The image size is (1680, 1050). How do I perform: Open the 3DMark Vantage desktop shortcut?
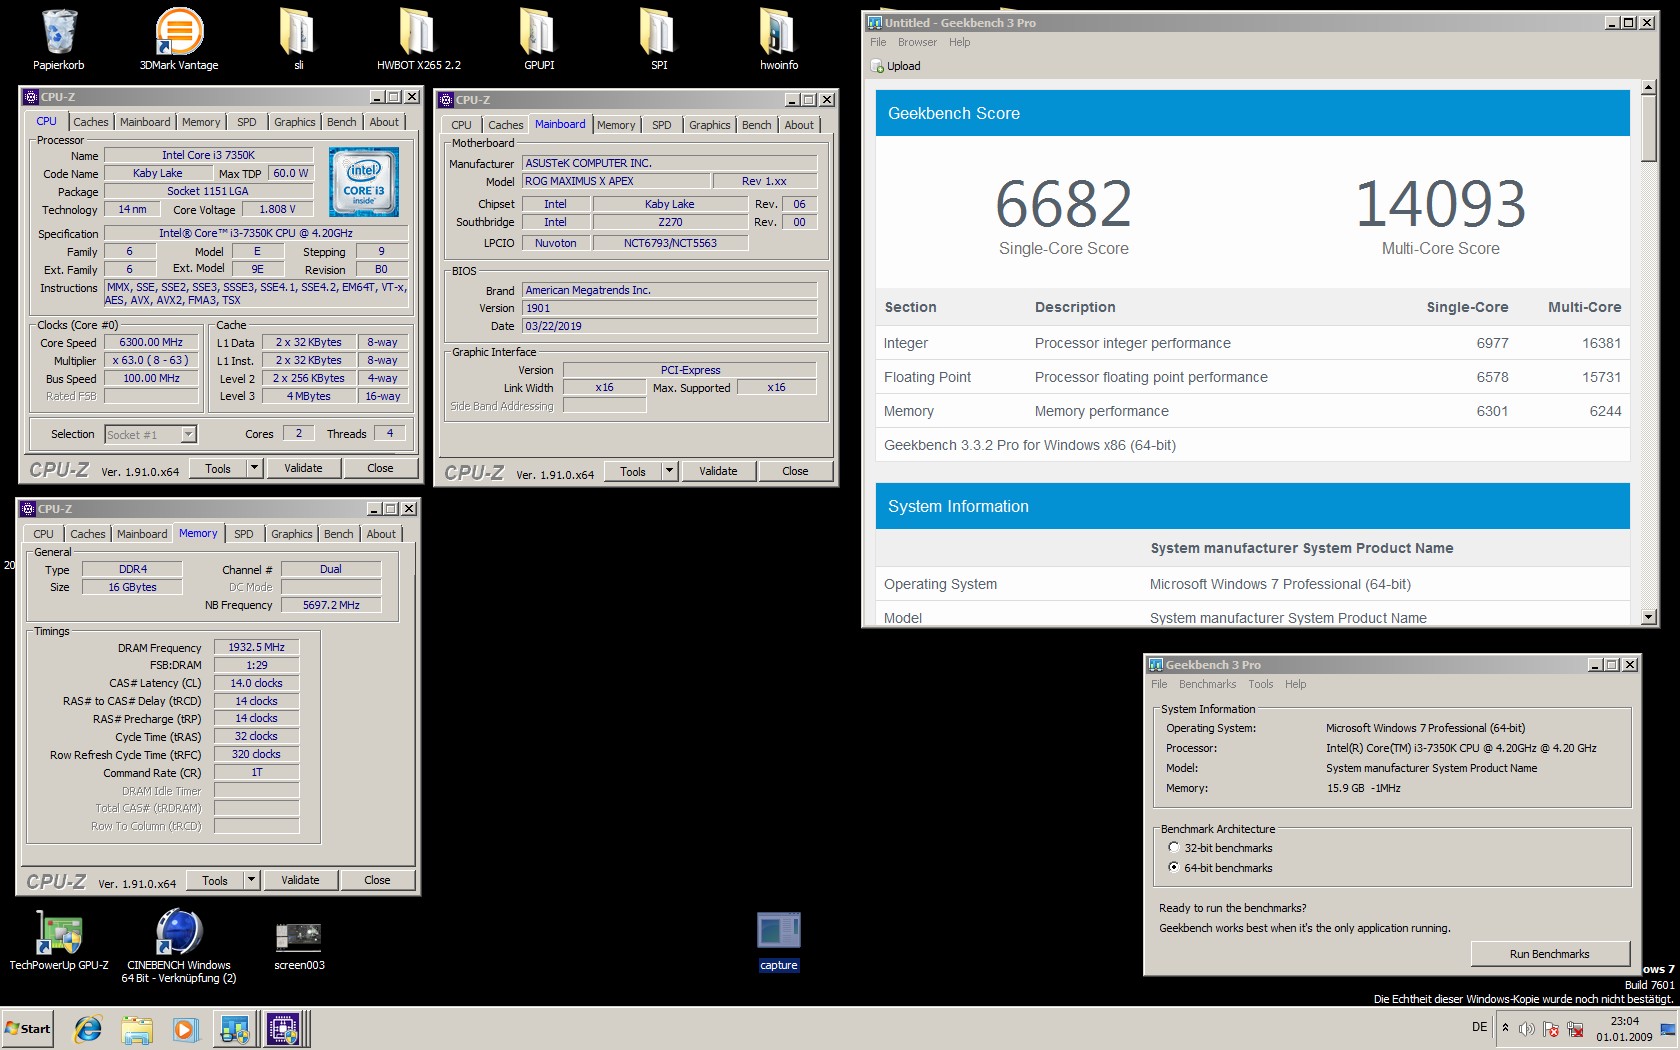tap(179, 40)
